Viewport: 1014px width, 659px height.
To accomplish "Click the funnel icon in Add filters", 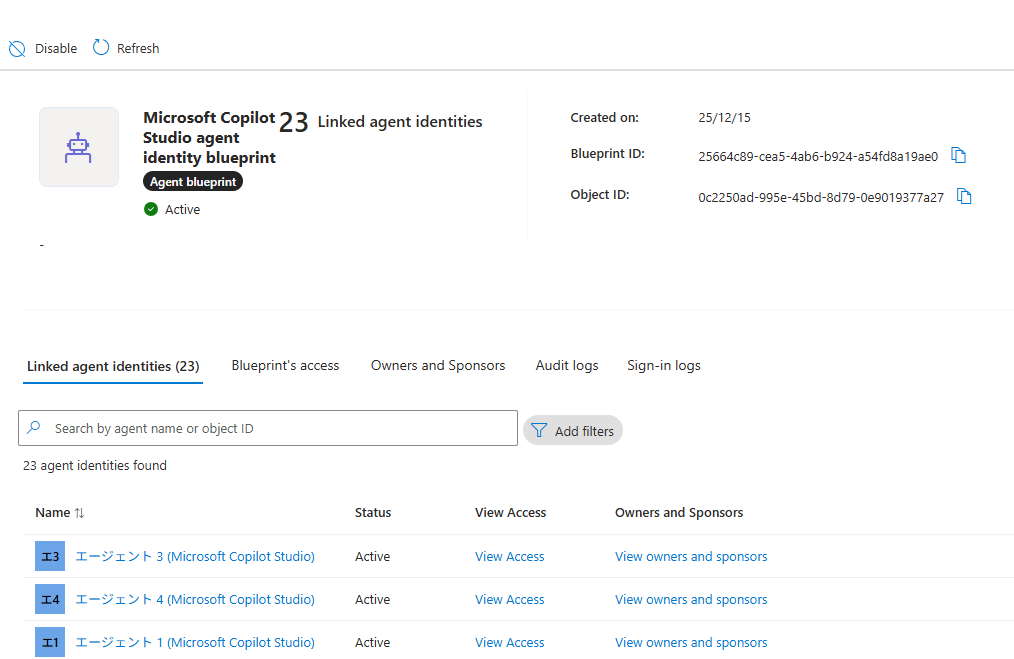I will (539, 431).
